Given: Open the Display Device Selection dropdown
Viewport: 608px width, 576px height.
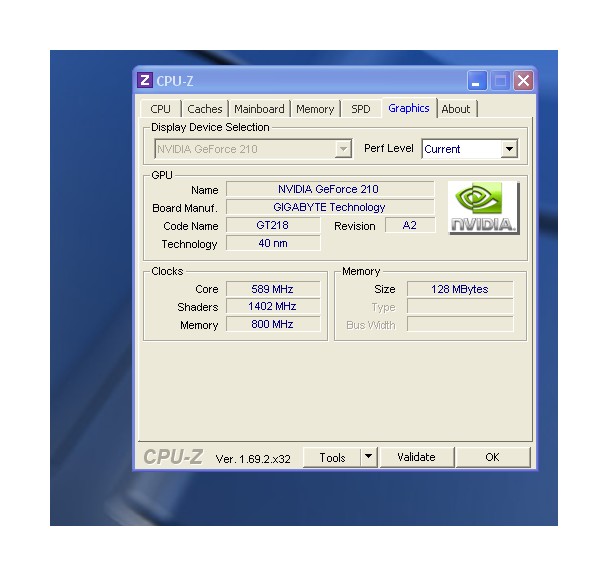Looking at the screenshot, I should click(253, 149).
